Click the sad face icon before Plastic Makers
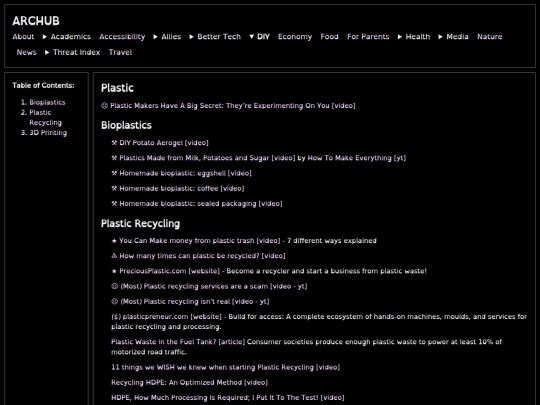 pos(104,106)
